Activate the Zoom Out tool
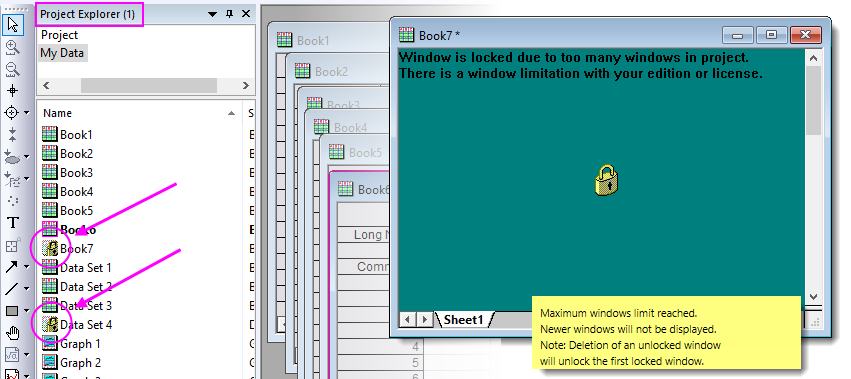851x379 pixels. [x=12, y=70]
